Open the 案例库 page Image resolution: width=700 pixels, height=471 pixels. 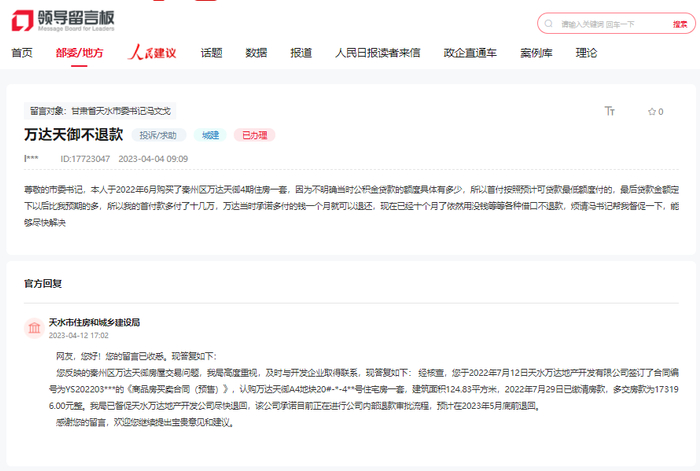[x=536, y=53]
